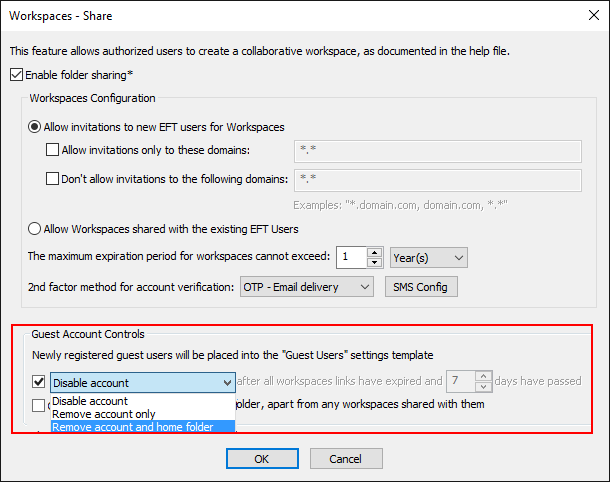Check Don't allow invitations to following domains
Viewport: 610px width, 482px height.
click(x=54, y=179)
